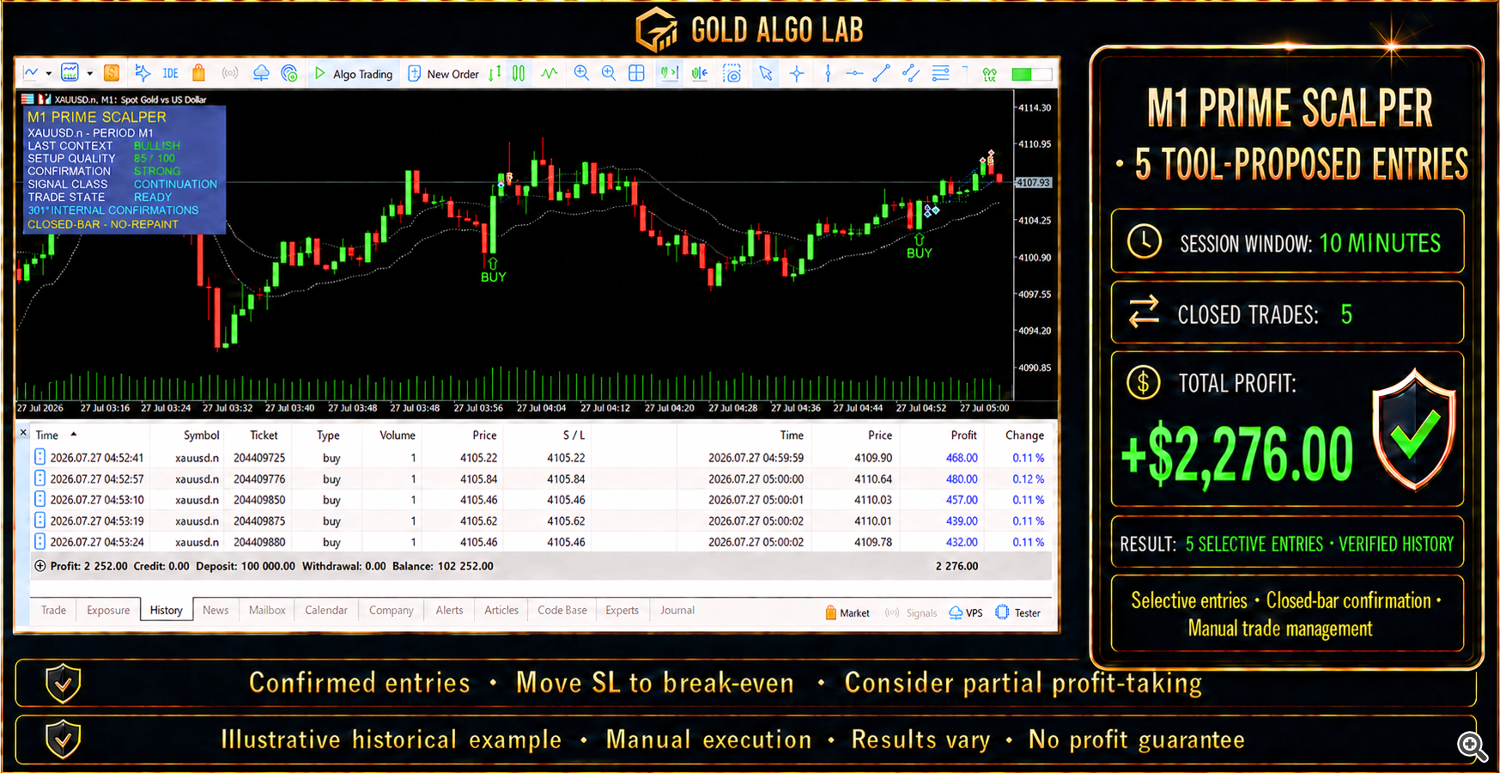
Task: Click the Ticket column header
Action: (x=264, y=435)
